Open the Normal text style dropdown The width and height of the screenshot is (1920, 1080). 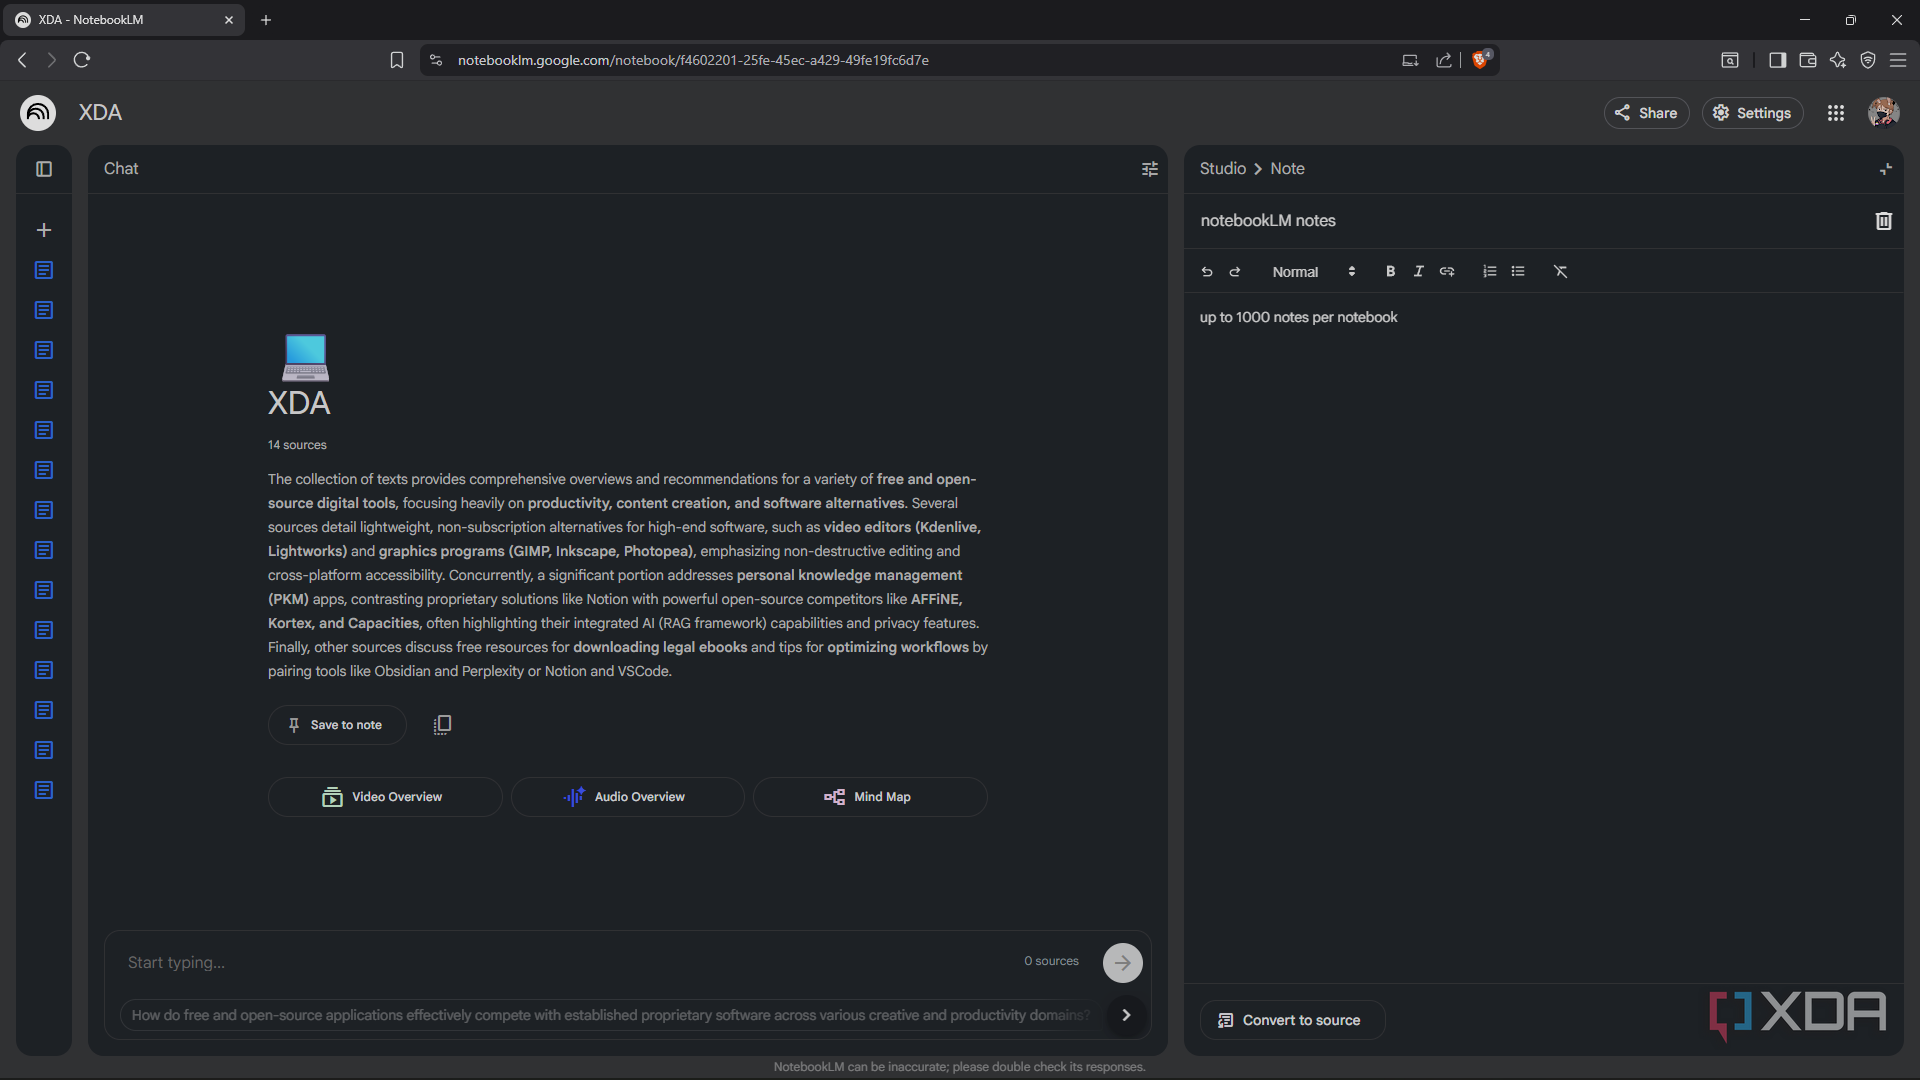tap(1314, 272)
